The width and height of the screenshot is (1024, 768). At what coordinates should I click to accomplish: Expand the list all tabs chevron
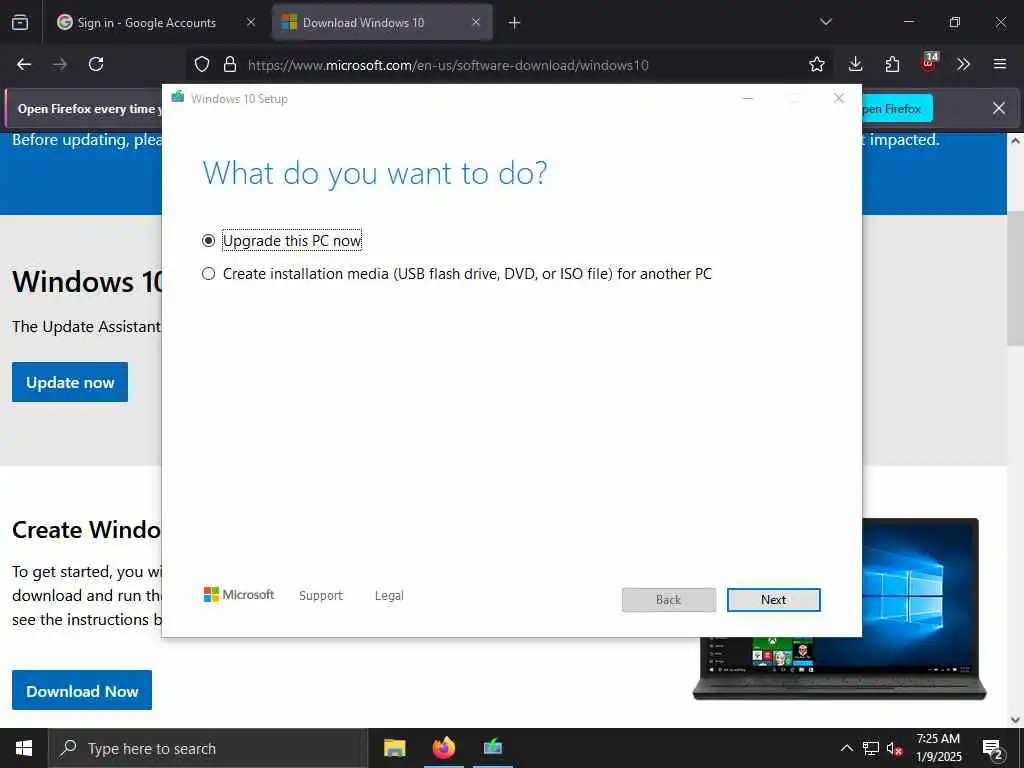coord(825,22)
